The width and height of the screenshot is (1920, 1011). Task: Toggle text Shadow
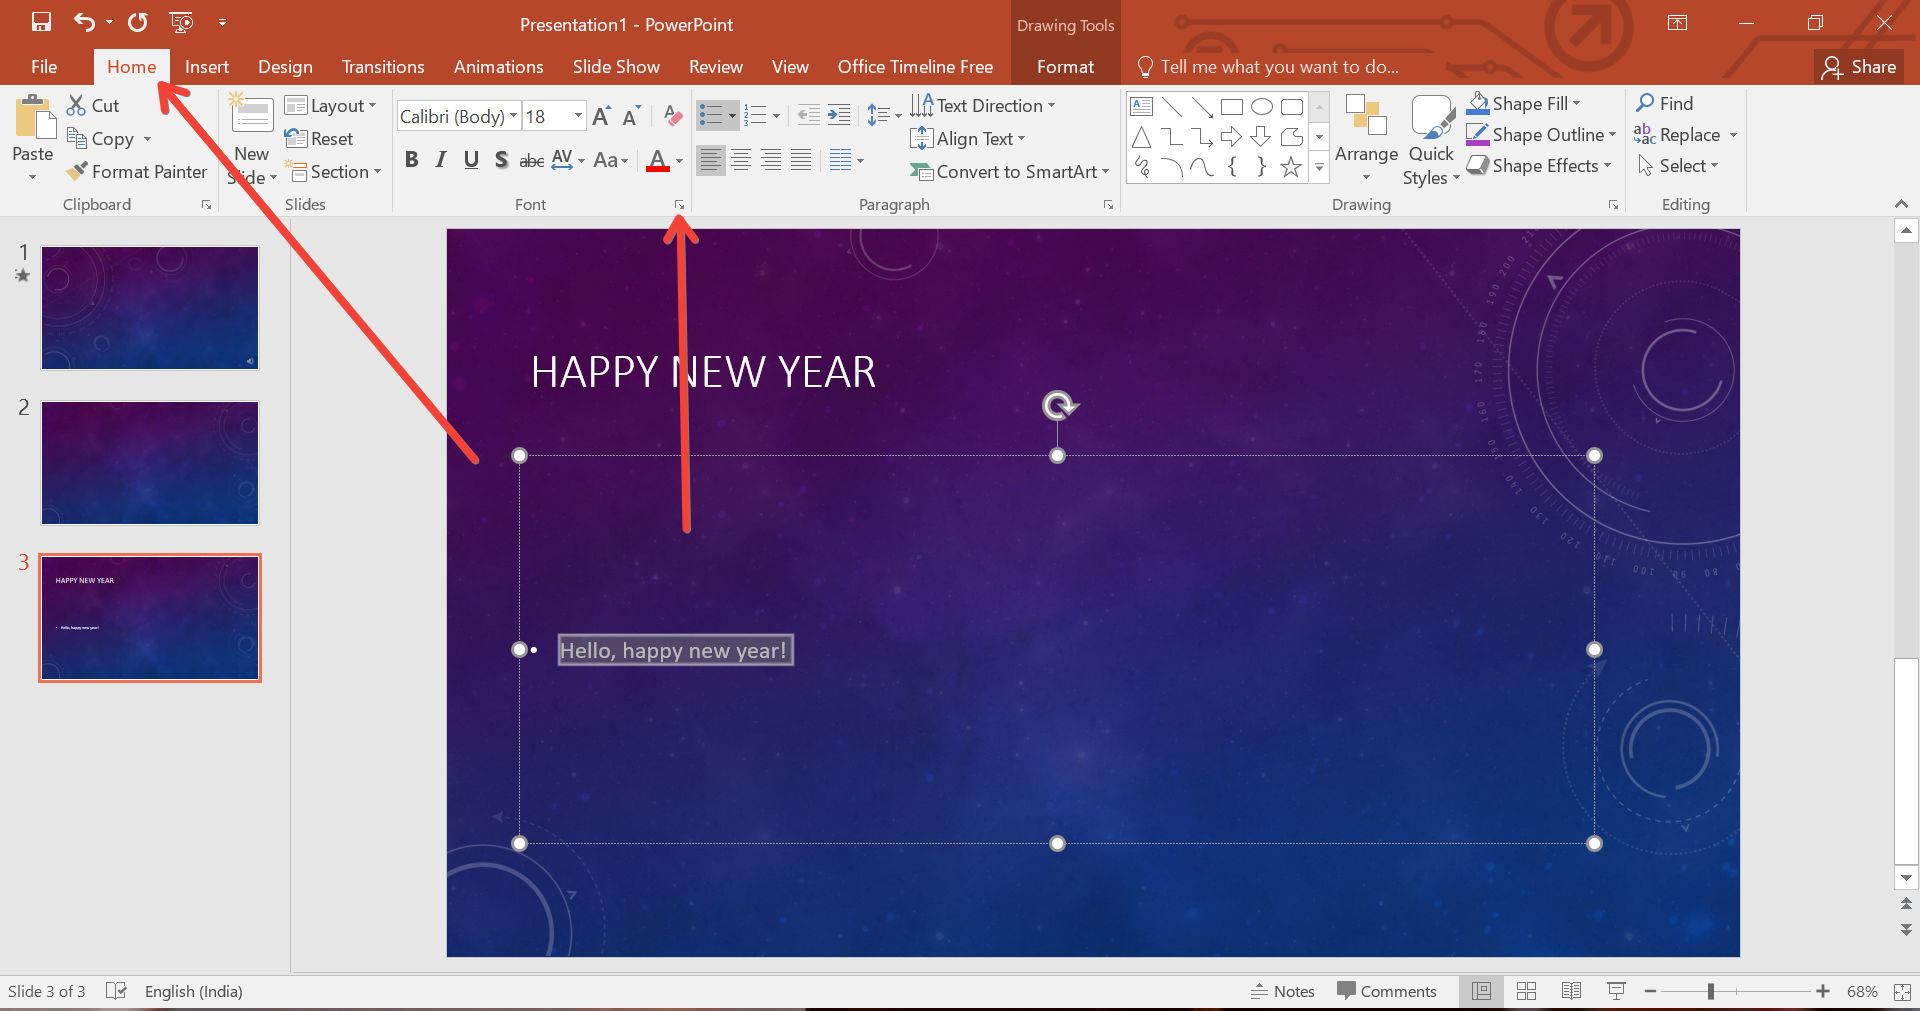pyautogui.click(x=501, y=160)
